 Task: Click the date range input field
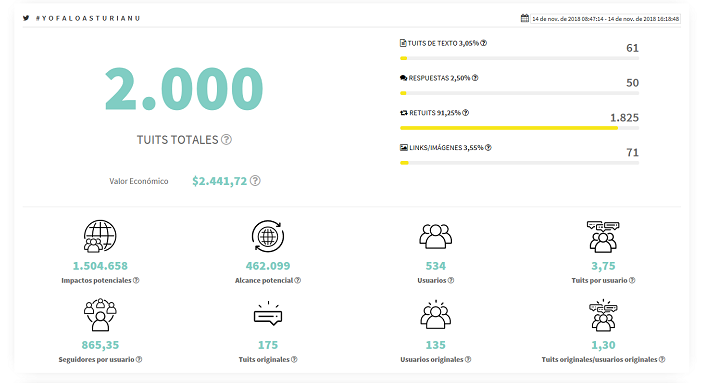pyautogui.click(x=605, y=19)
